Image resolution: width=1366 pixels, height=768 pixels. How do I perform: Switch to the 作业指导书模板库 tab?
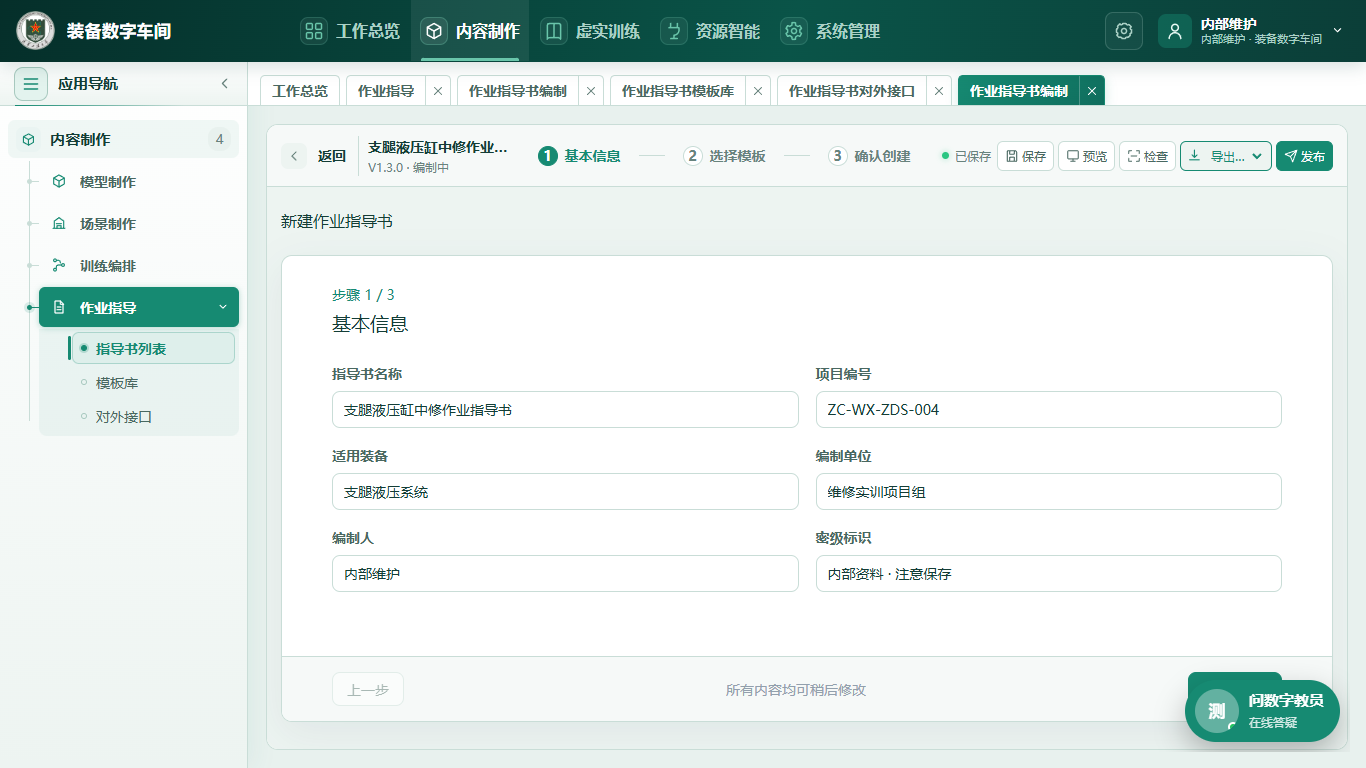(678, 91)
